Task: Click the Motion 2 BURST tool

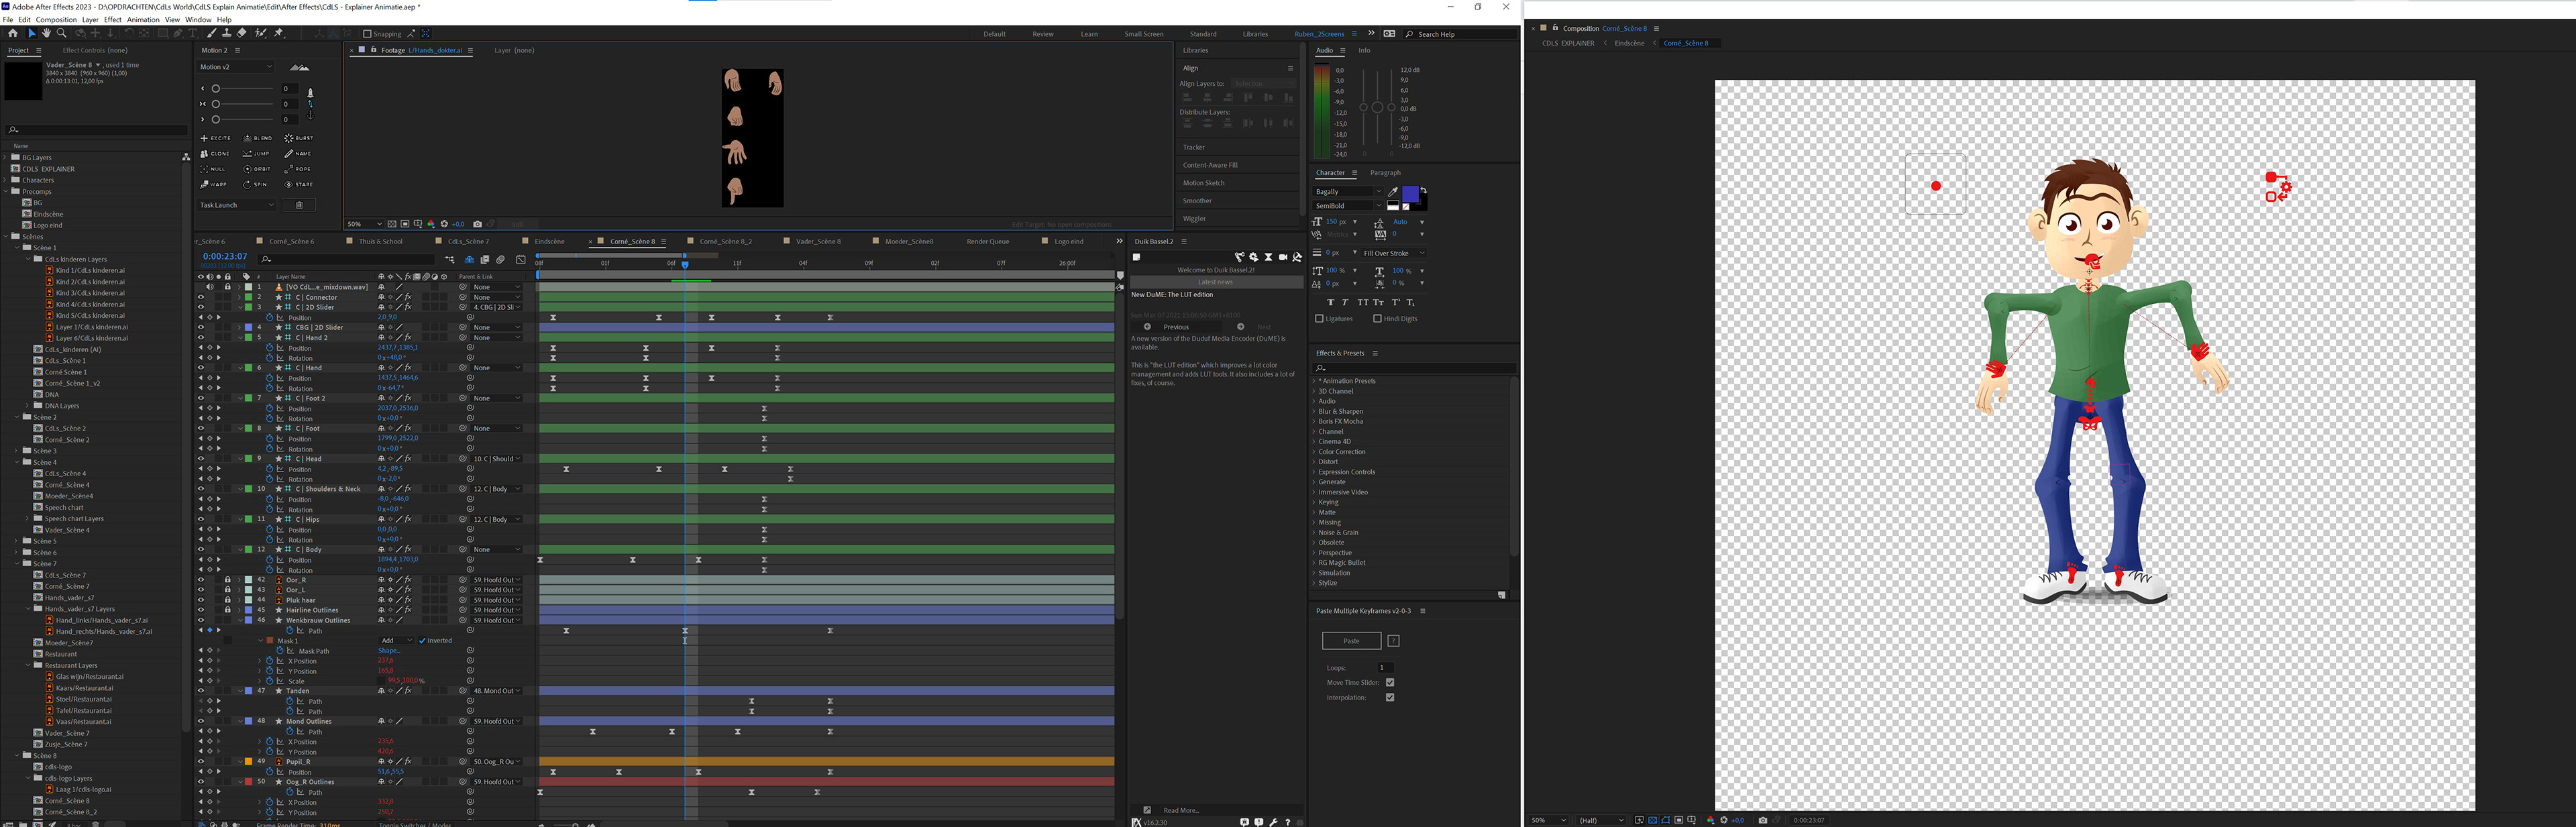Action: (x=299, y=138)
